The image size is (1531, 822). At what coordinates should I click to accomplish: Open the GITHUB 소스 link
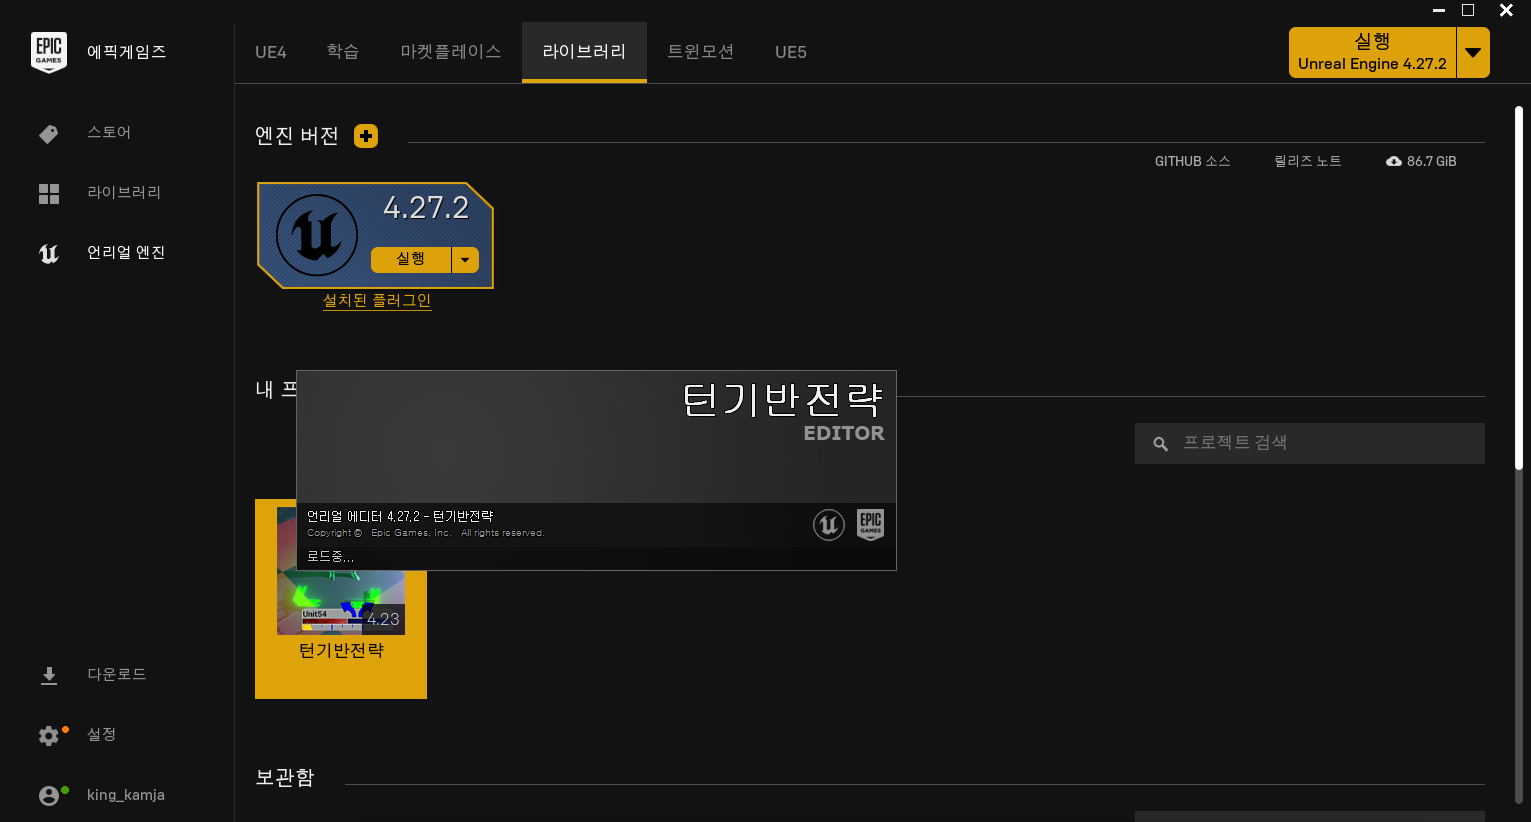[1193, 161]
